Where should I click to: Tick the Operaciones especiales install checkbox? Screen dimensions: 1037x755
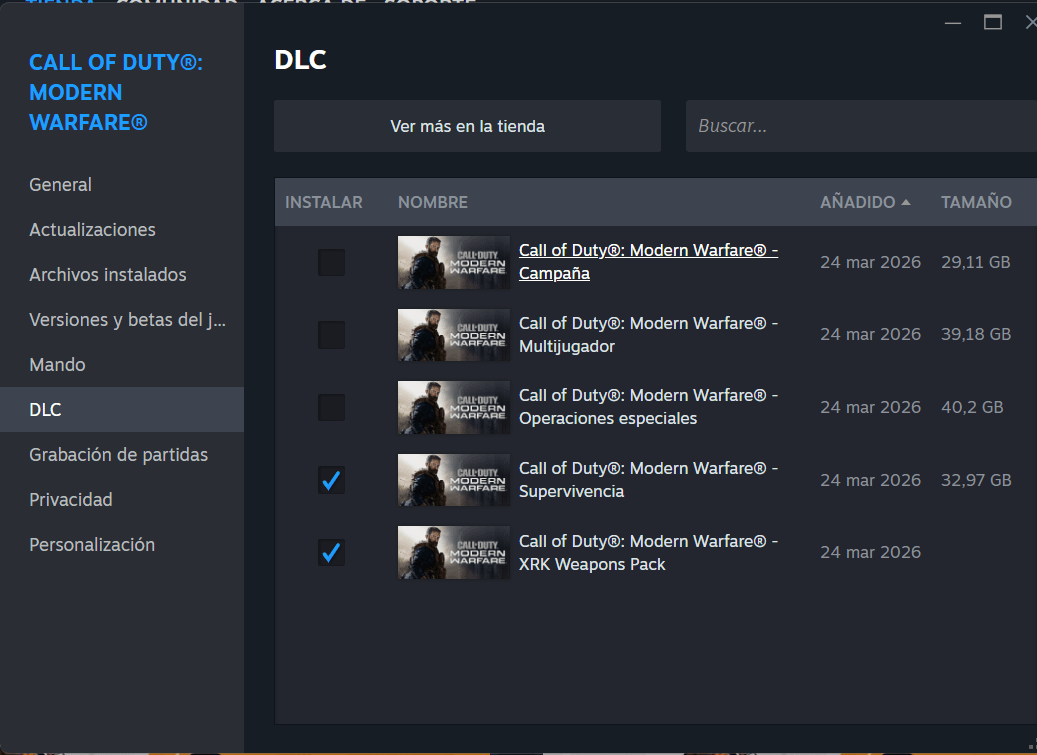pyautogui.click(x=331, y=408)
